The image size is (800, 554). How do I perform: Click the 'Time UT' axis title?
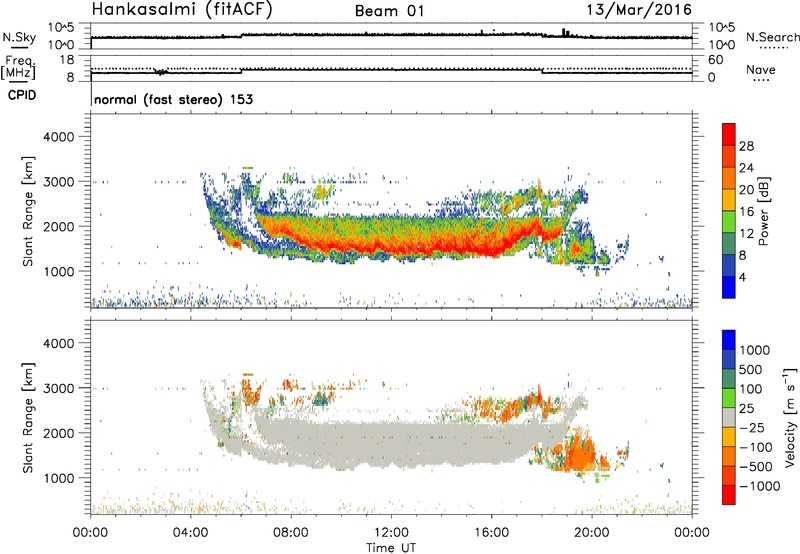point(391,547)
